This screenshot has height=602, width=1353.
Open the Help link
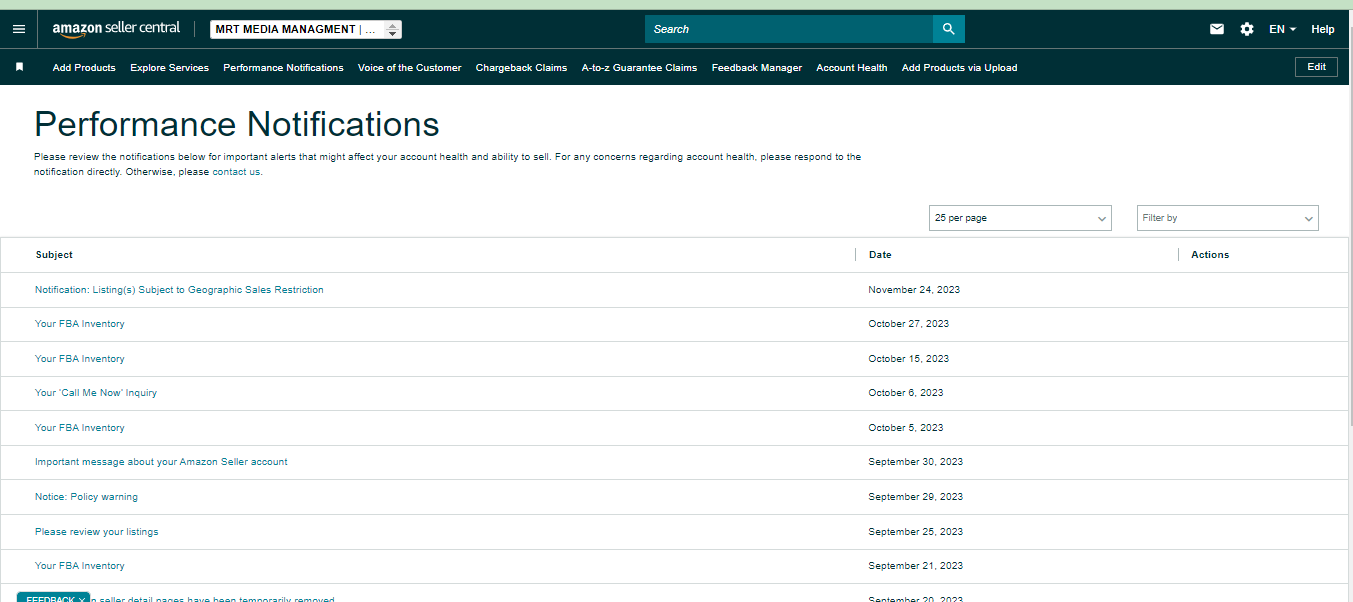[1323, 29]
